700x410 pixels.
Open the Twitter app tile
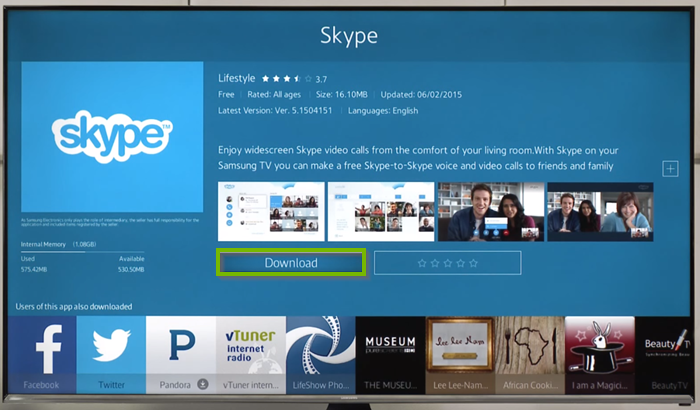pos(111,355)
